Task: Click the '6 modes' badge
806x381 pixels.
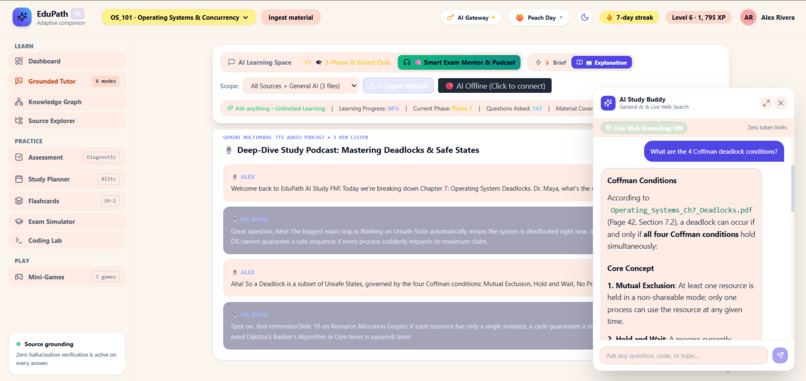Action: tap(106, 81)
